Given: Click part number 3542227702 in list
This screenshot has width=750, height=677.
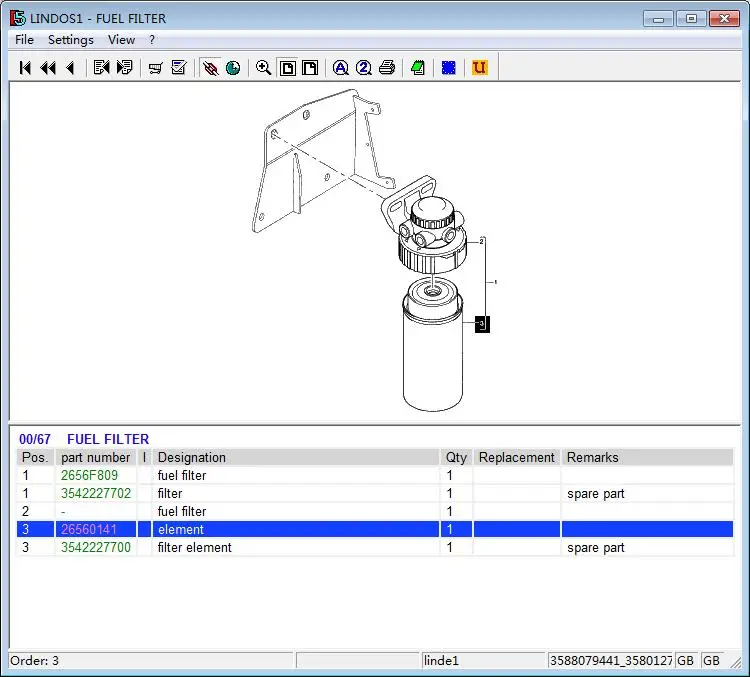Looking at the screenshot, I should [x=95, y=494].
